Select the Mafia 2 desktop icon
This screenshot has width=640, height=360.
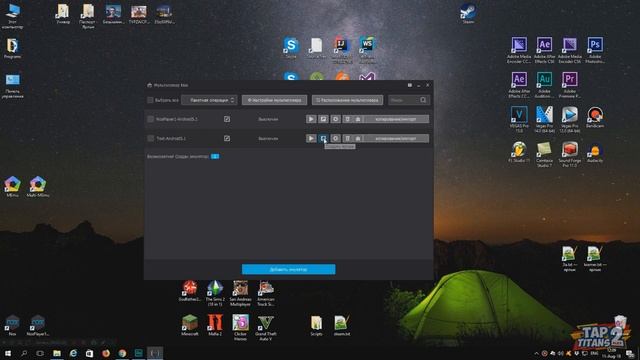click(x=215, y=324)
